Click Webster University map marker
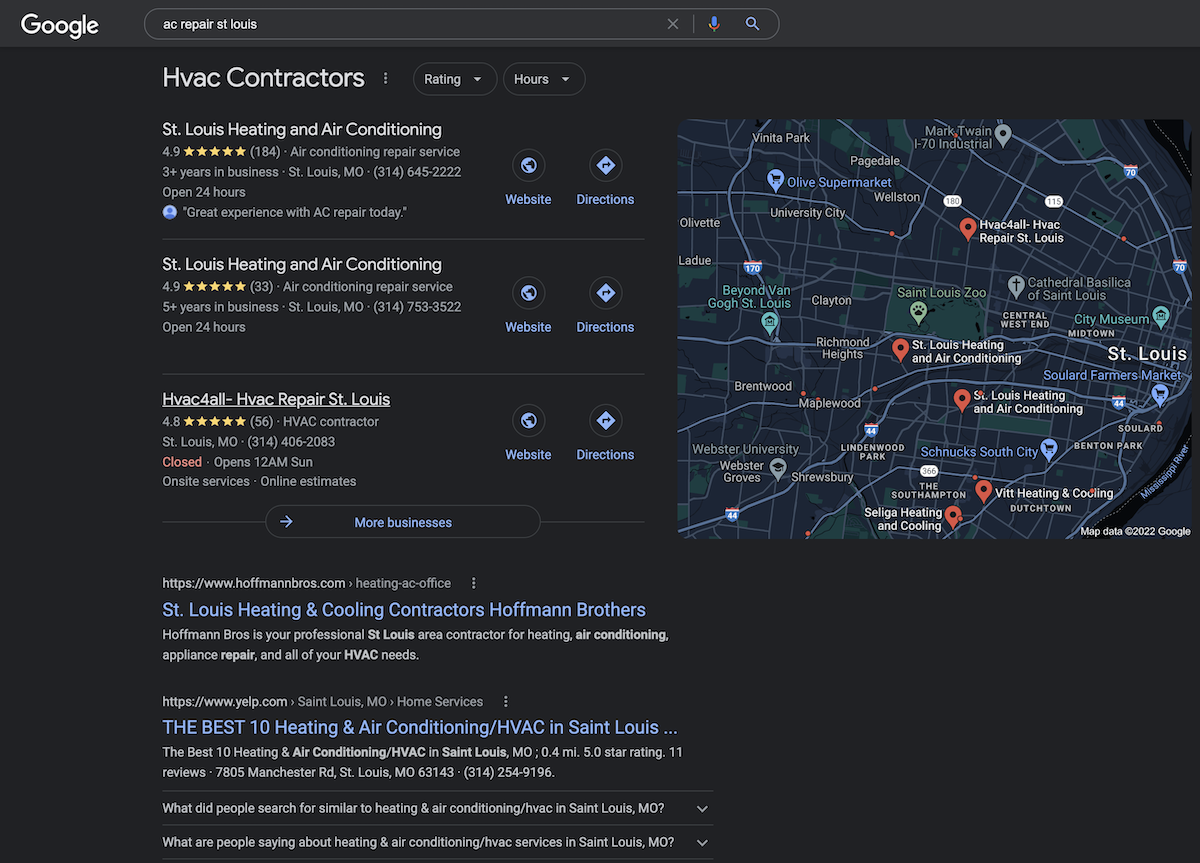Image resolution: width=1200 pixels, height=863 pixels. pos(778,468)
